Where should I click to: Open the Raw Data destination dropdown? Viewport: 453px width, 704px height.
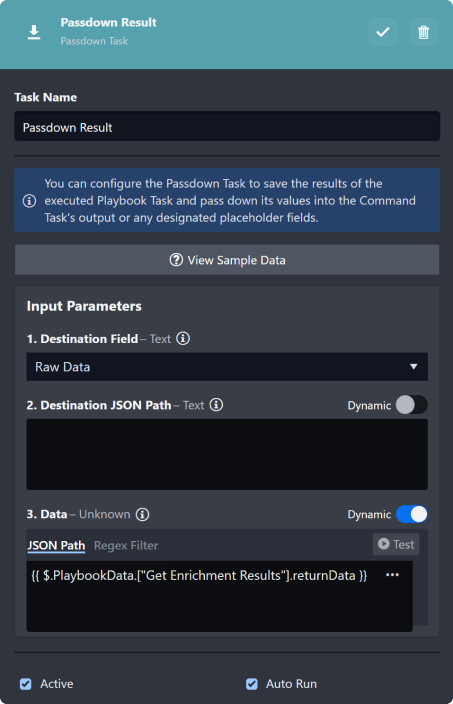point(227,367)
